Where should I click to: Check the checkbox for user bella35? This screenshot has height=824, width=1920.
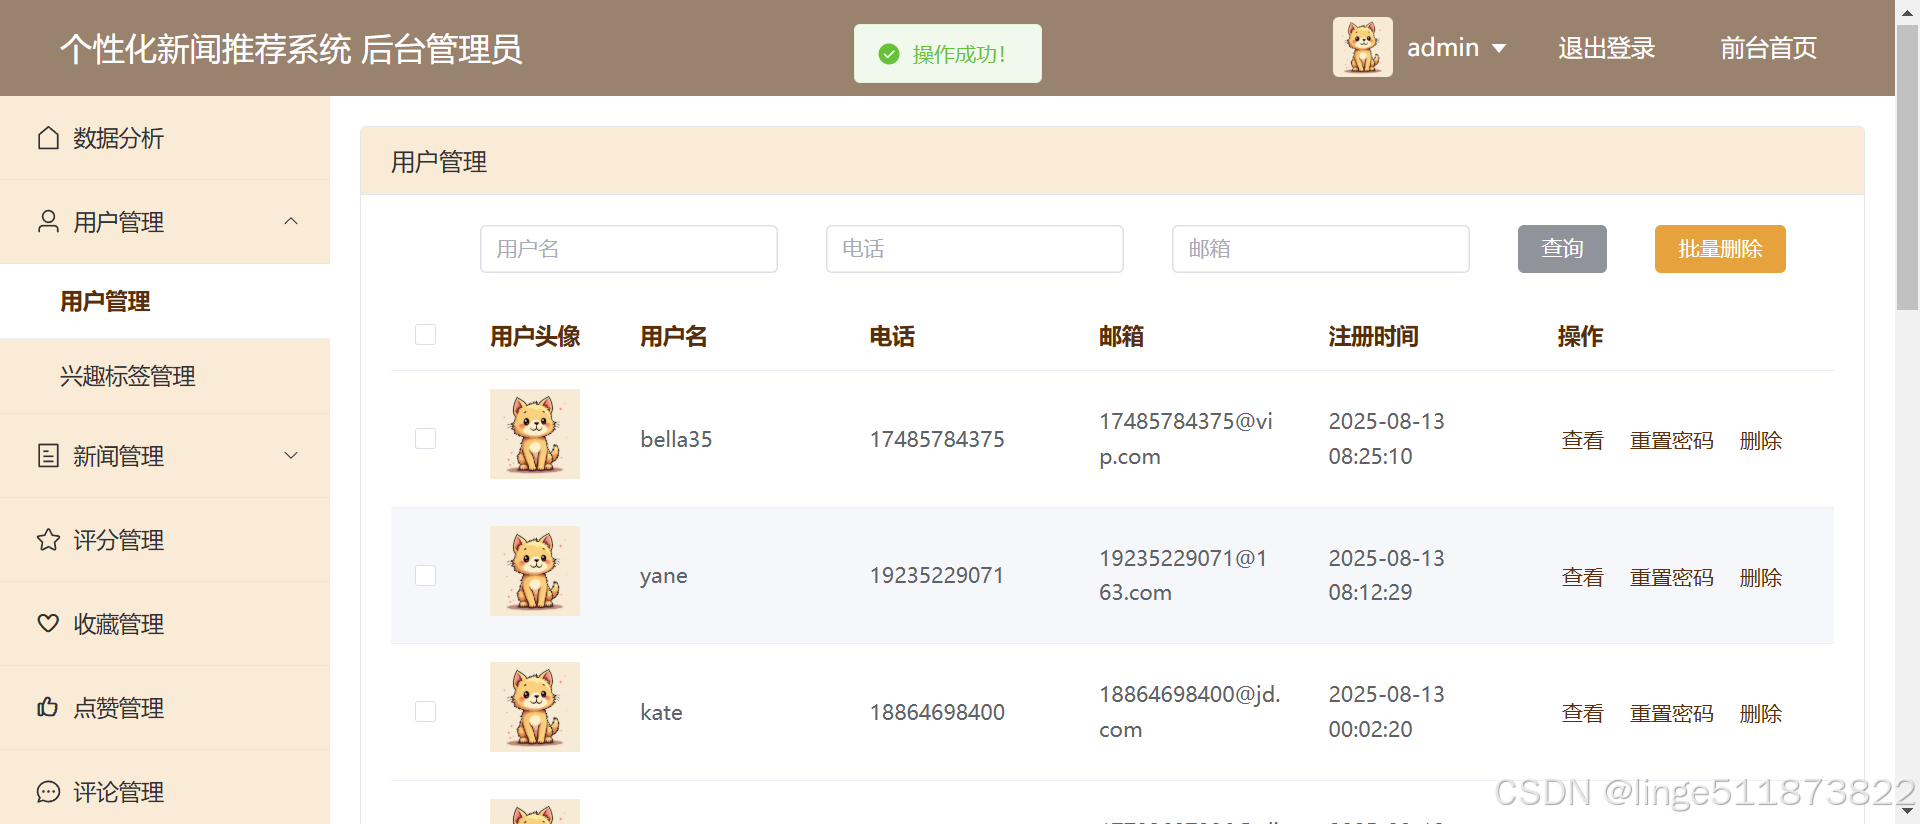(x=425, y=438)
